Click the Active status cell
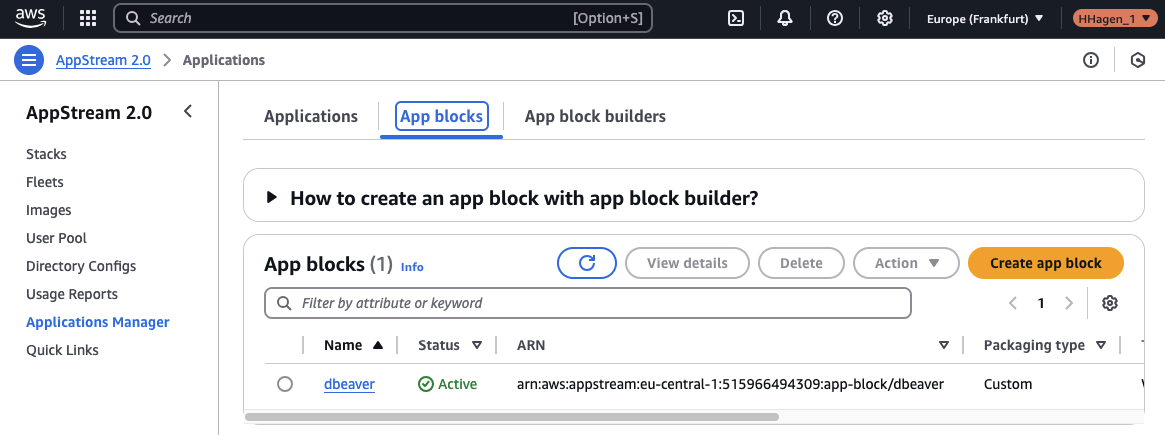 447,384
